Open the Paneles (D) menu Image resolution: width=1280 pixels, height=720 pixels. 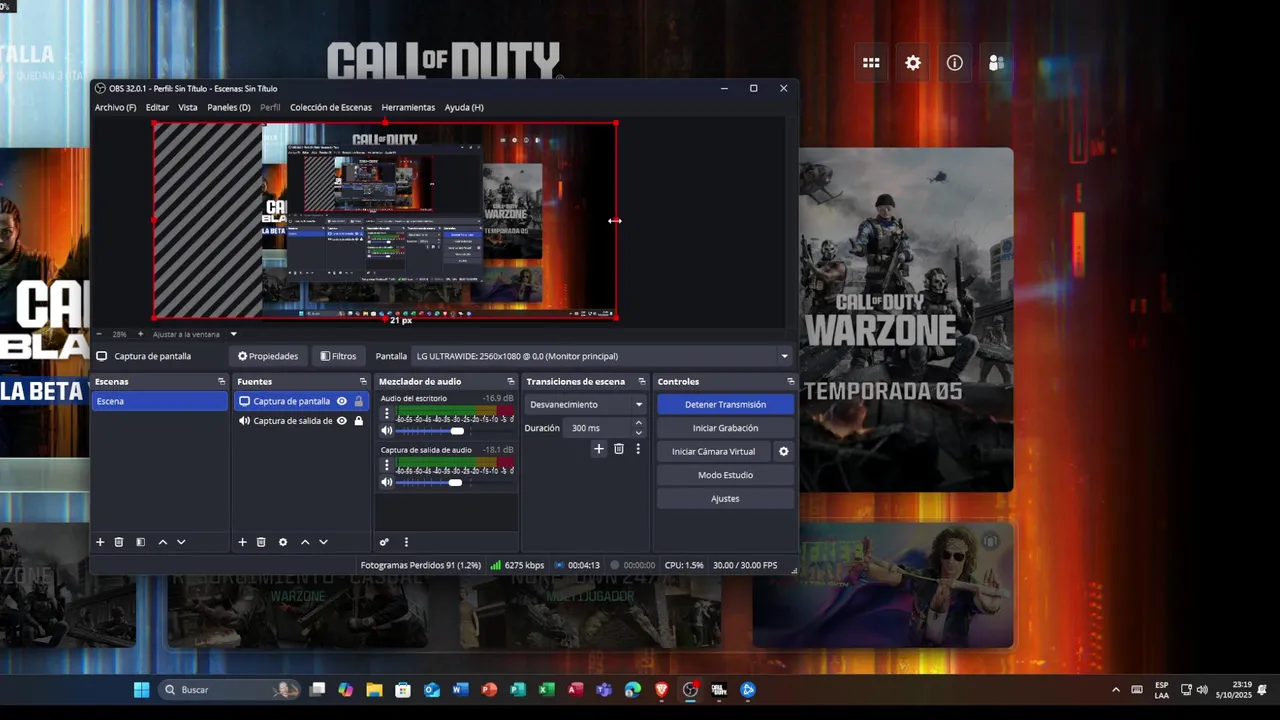[229, 107]
